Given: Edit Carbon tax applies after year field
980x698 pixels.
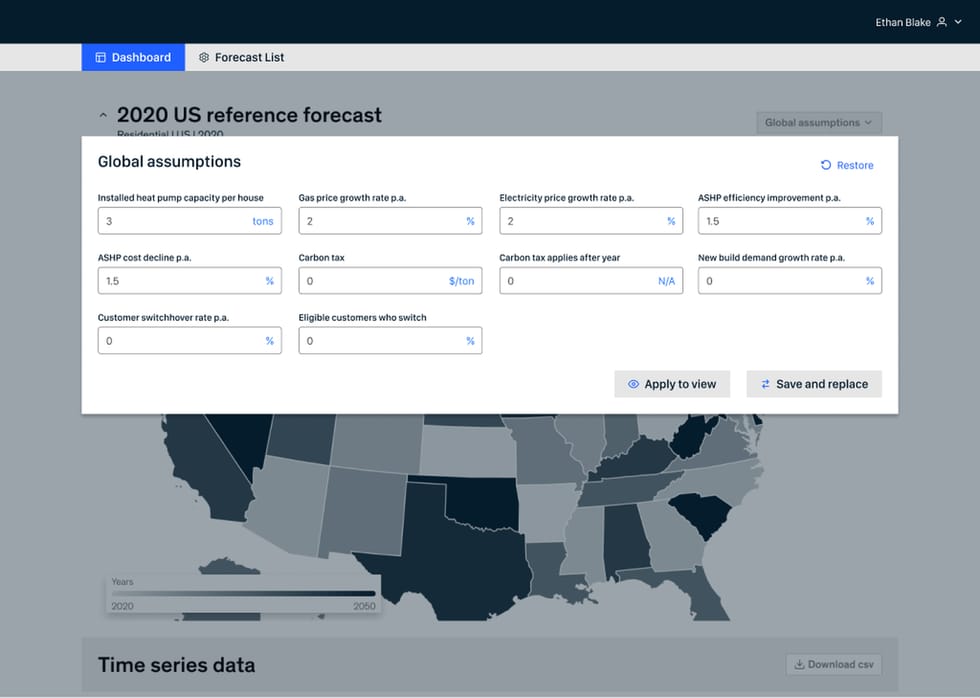Looking at the screenshot, I should point(591,281).
